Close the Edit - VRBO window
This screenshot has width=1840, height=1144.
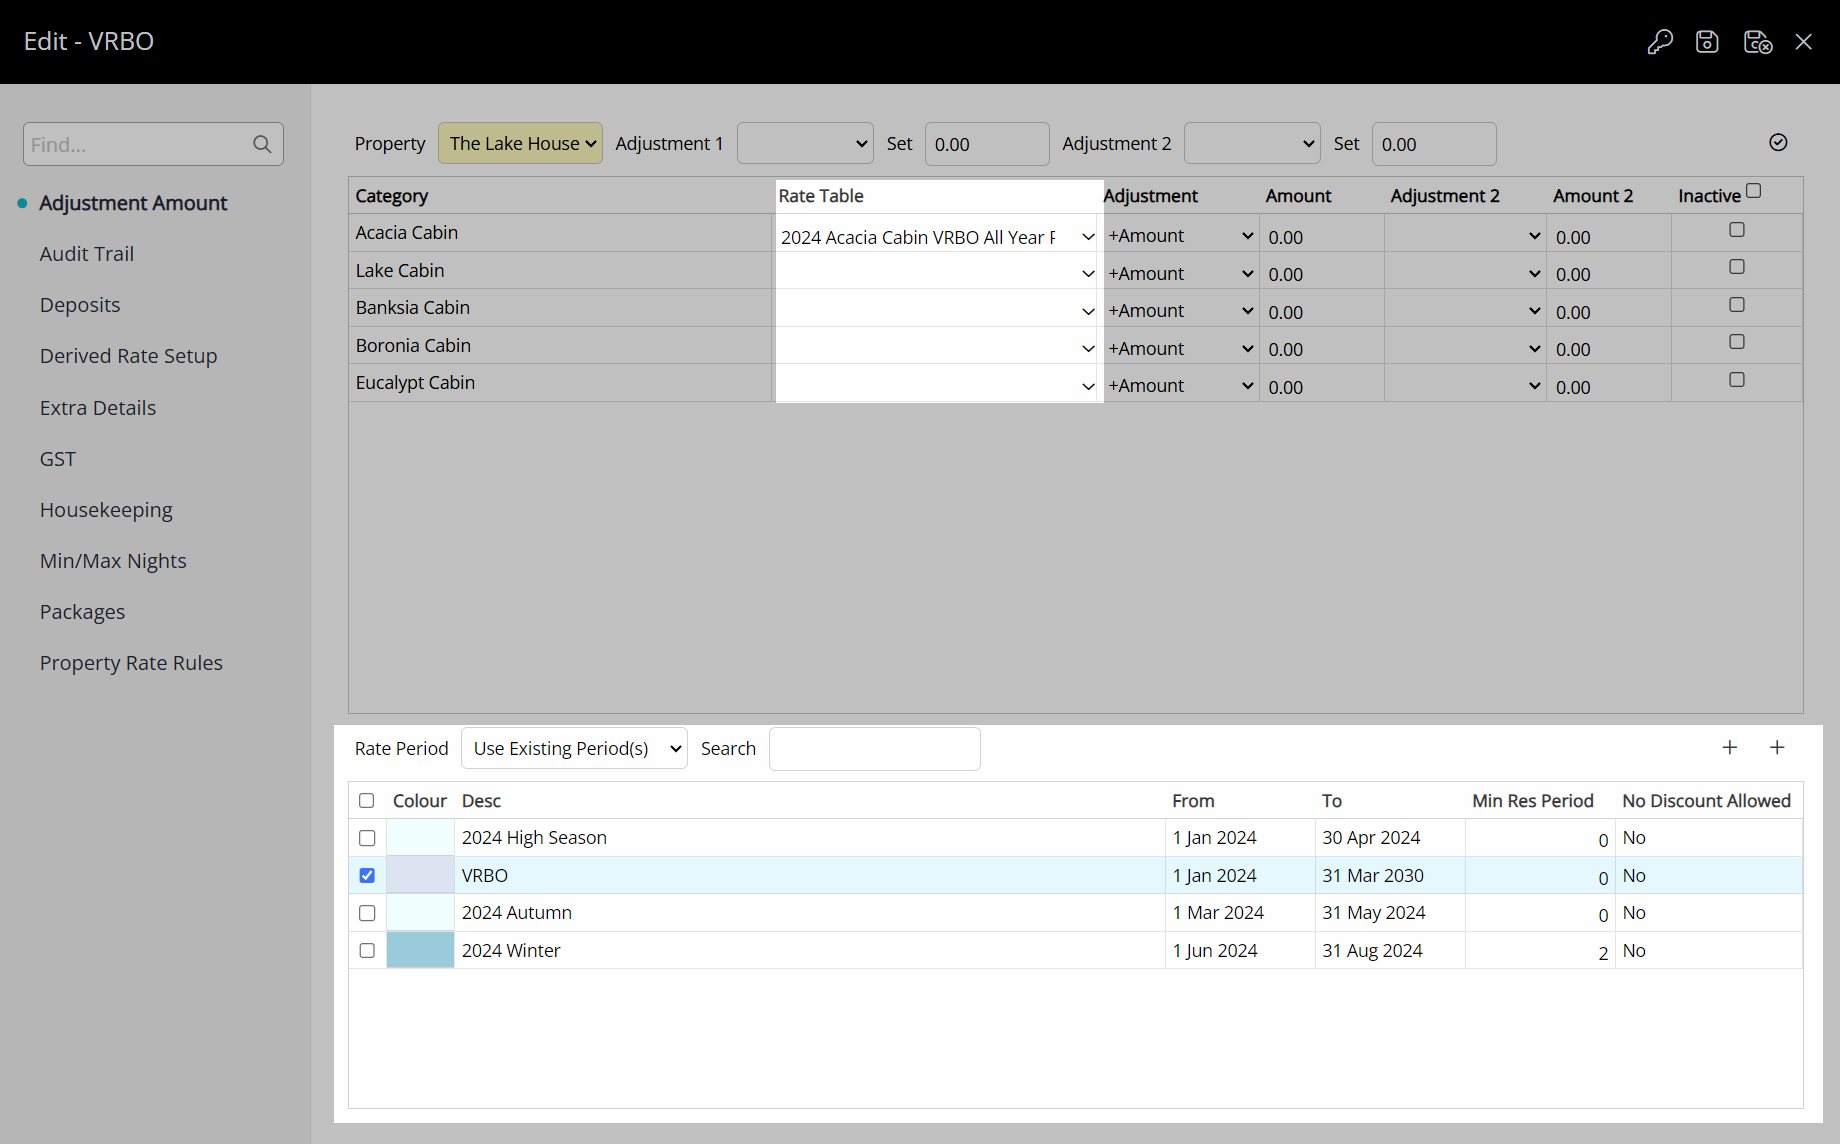click(1804, 42)
